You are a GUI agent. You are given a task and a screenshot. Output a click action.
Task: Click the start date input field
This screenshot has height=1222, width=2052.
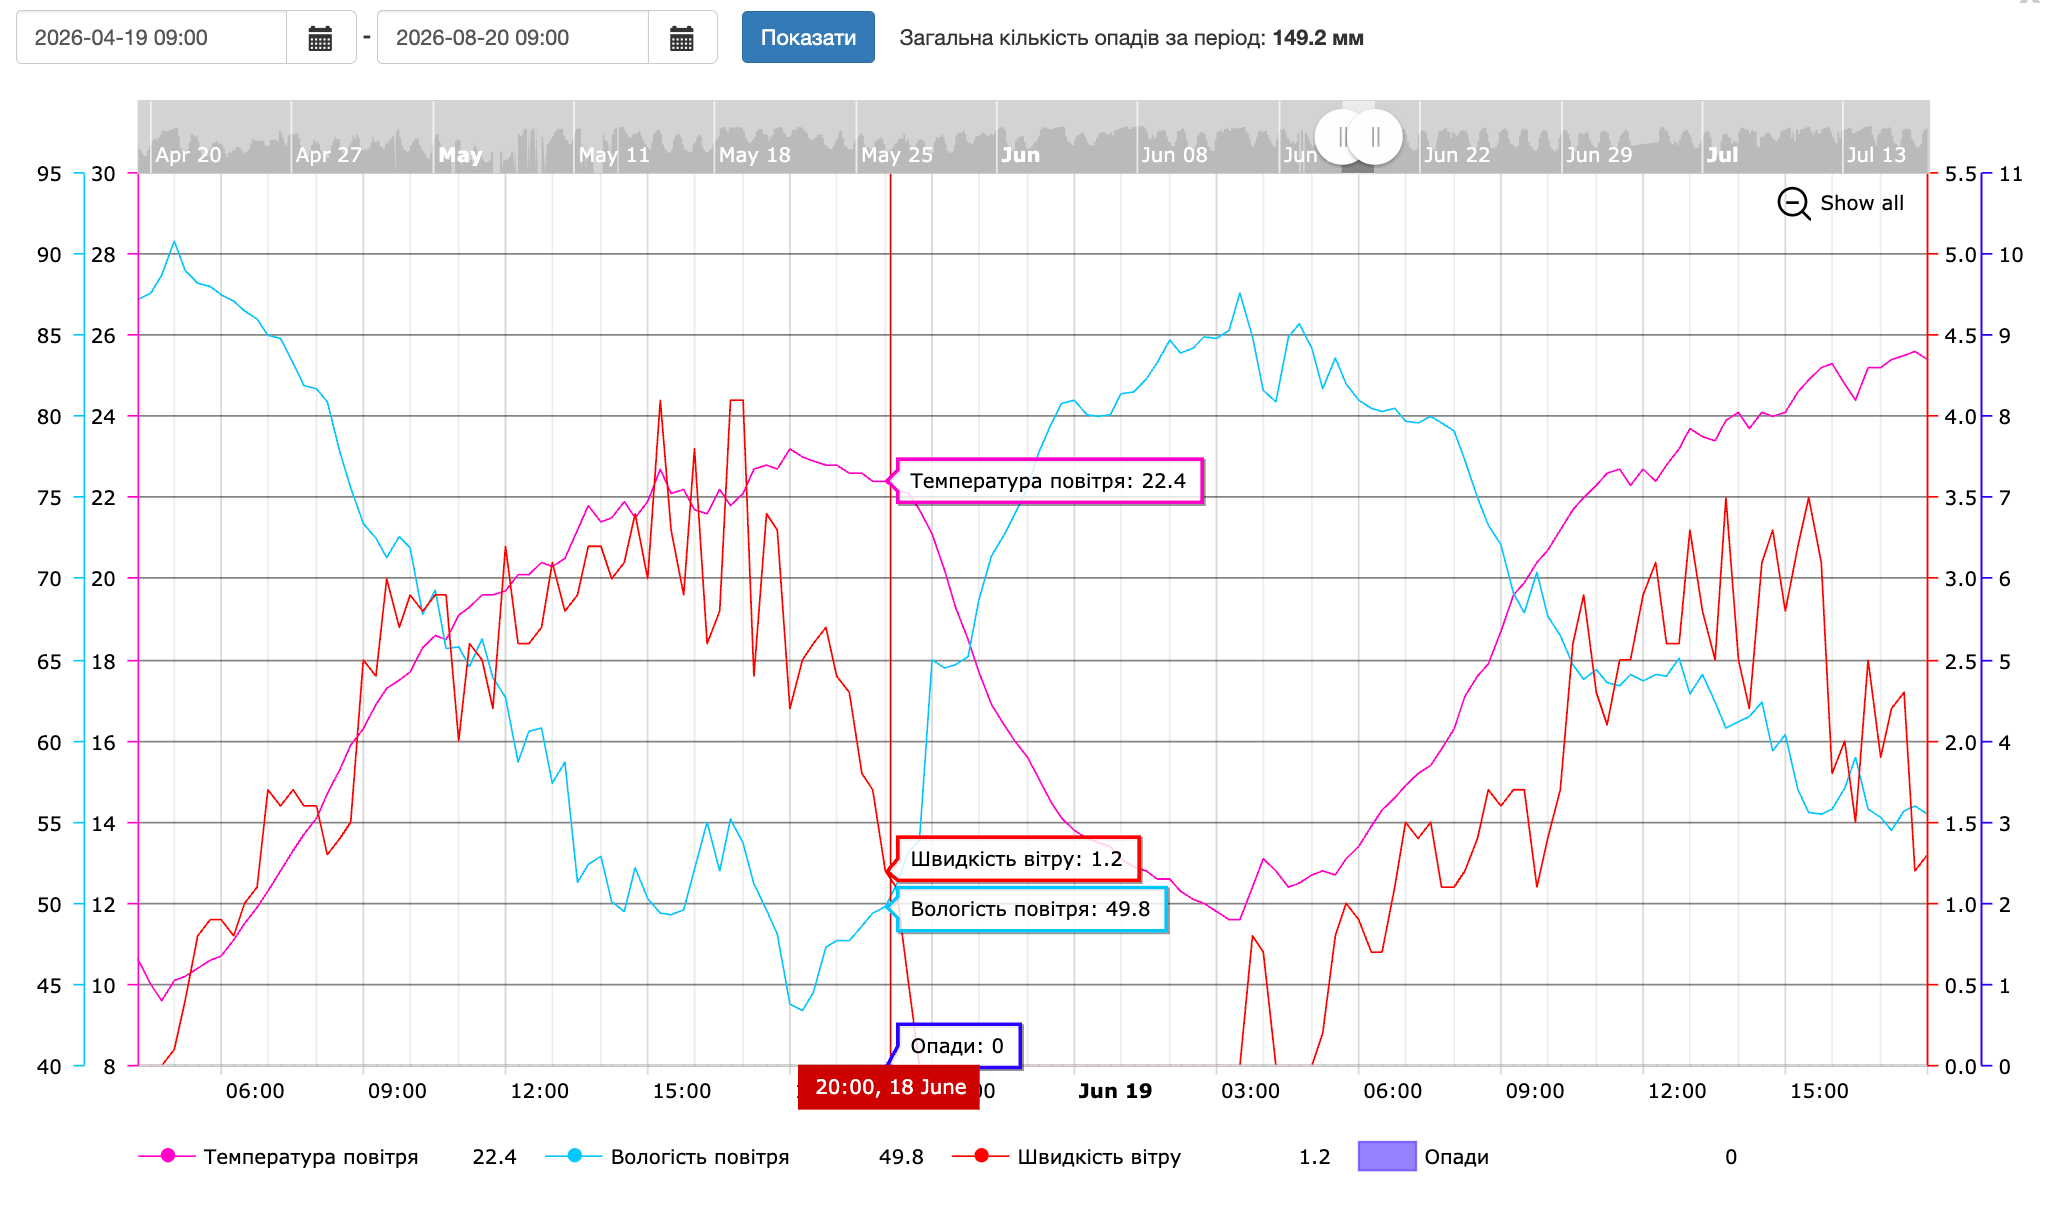(x=152, y=38)
